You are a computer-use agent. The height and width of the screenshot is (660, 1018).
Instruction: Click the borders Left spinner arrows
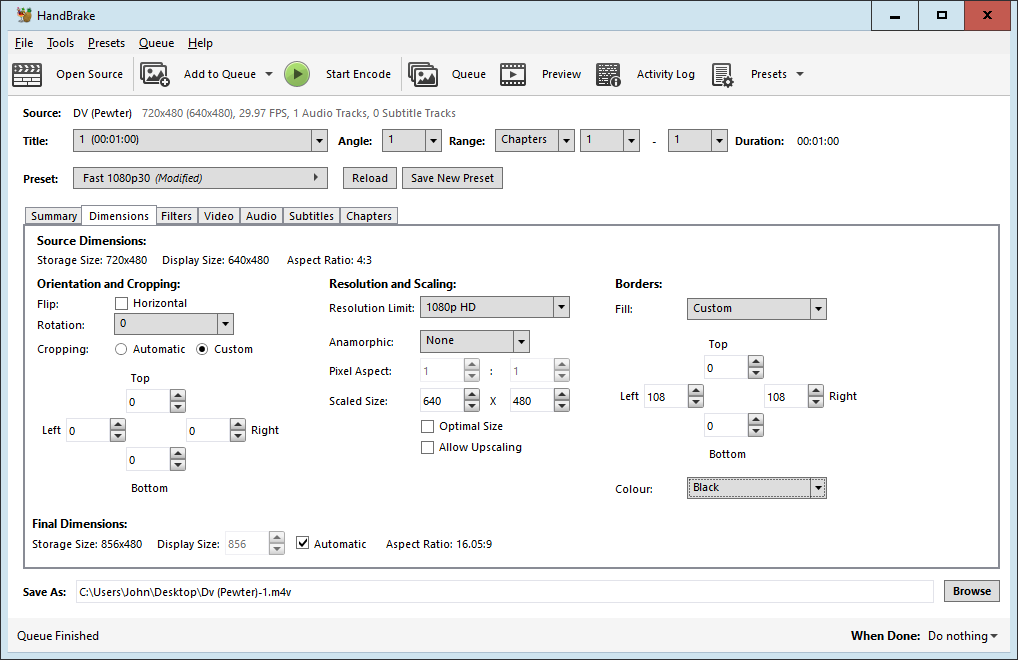696,396
